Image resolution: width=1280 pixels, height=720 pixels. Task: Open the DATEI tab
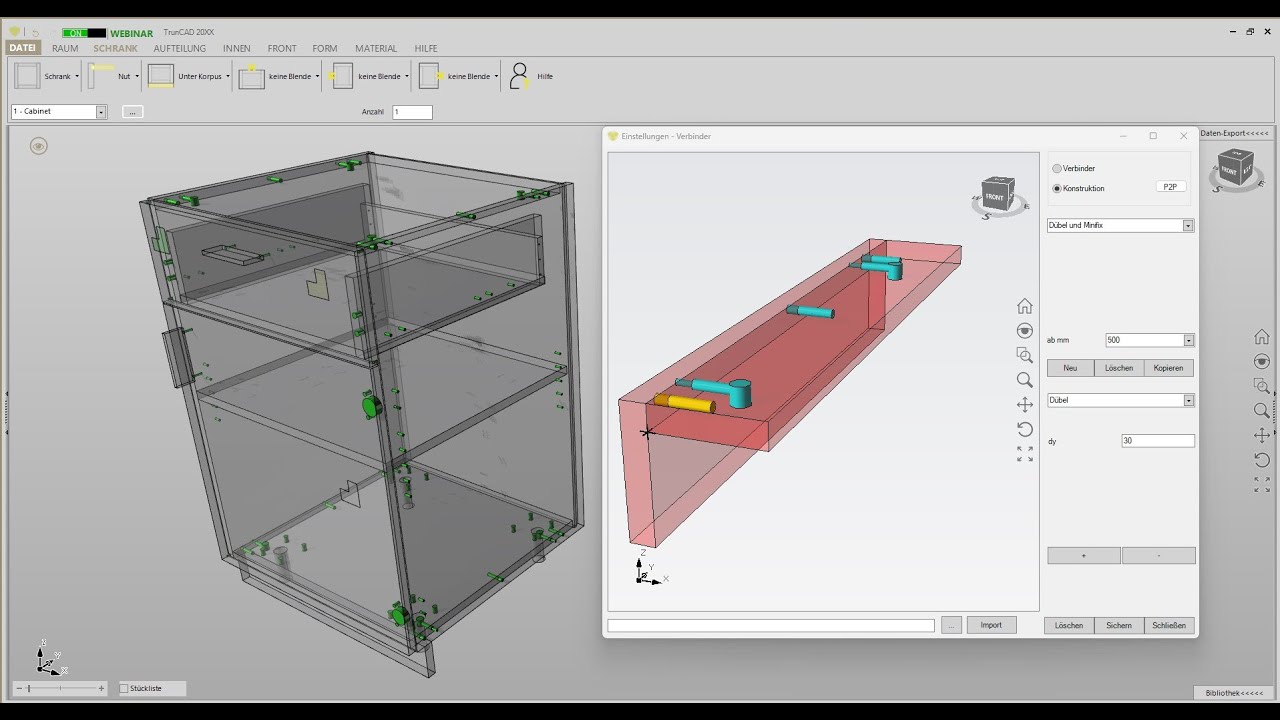(22, 48)
